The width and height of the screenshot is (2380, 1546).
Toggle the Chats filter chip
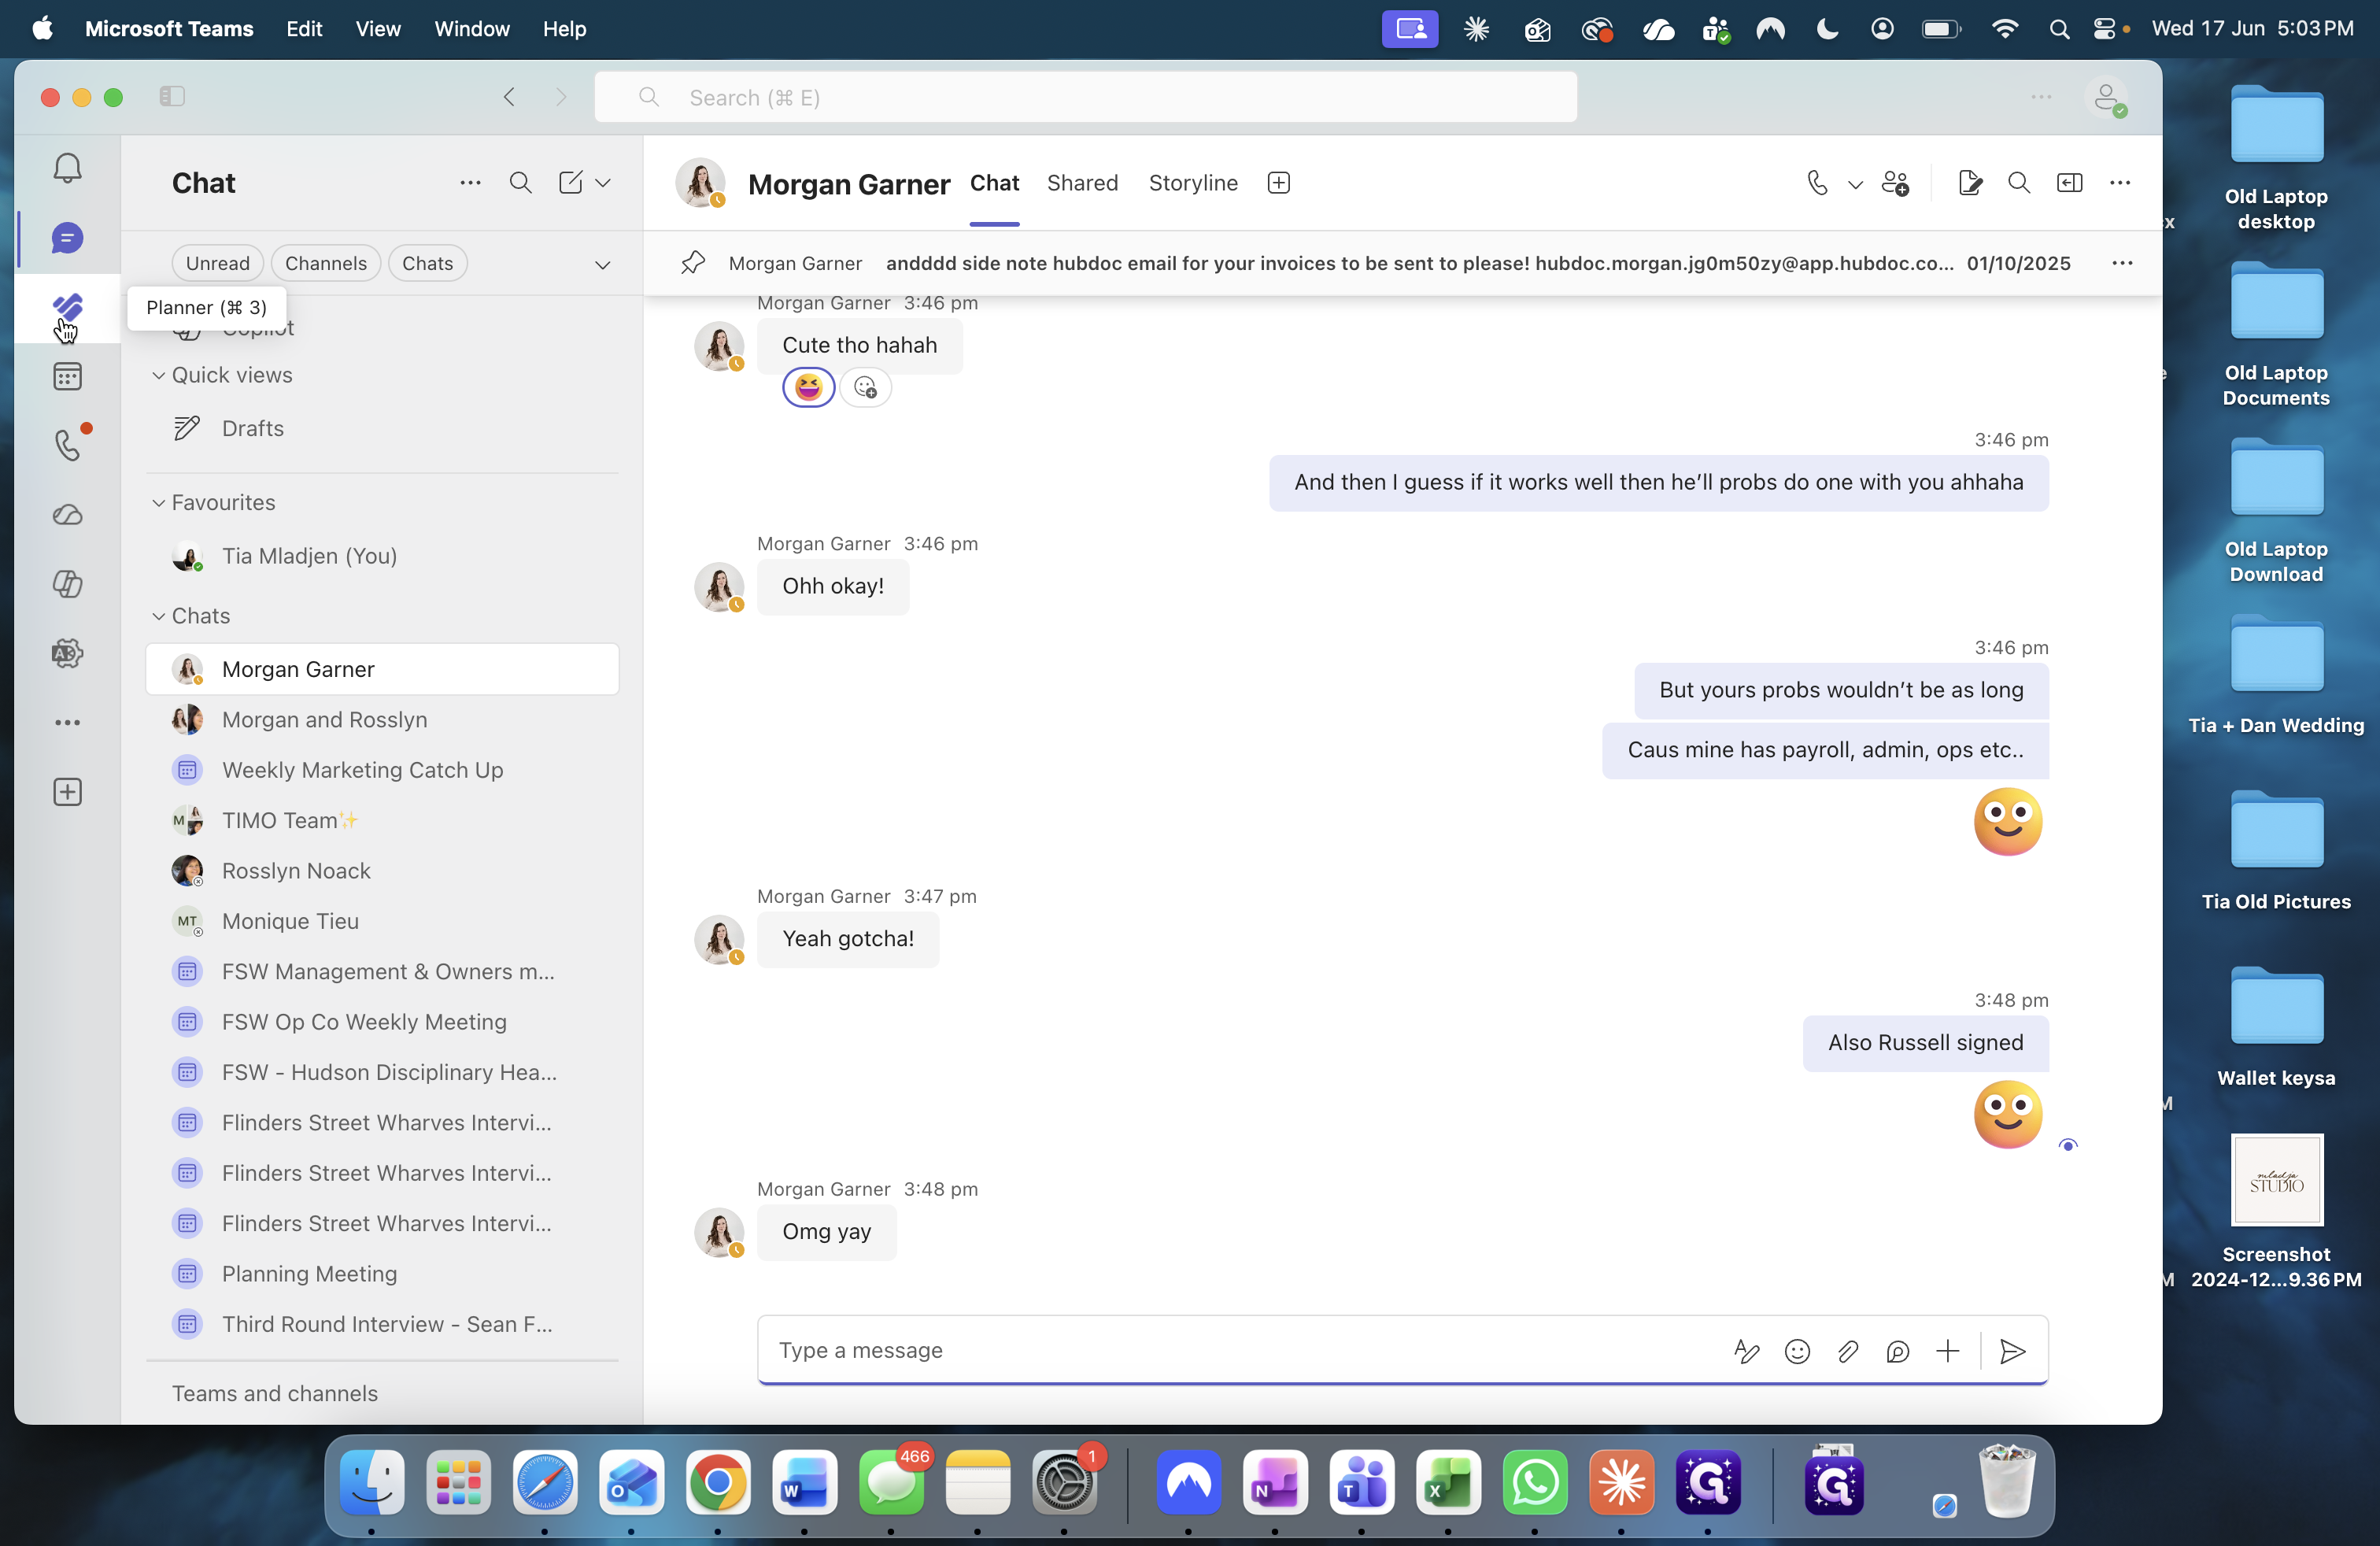427,263
